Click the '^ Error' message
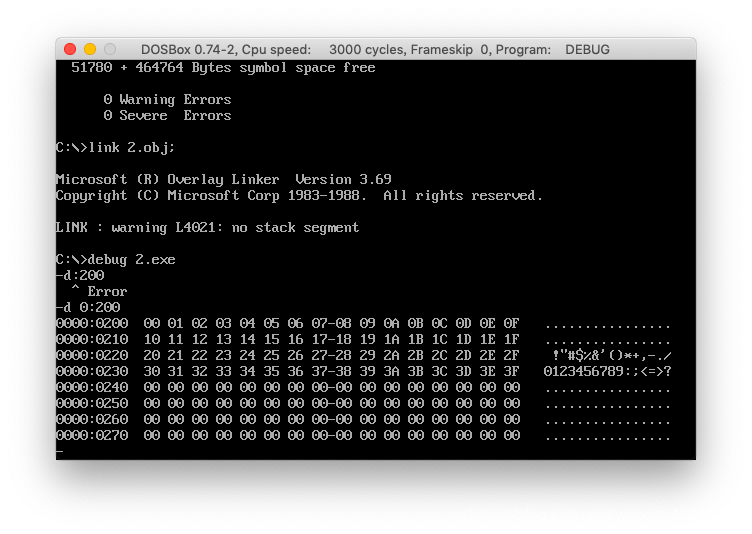752x534 pixels. click(99, 291)
